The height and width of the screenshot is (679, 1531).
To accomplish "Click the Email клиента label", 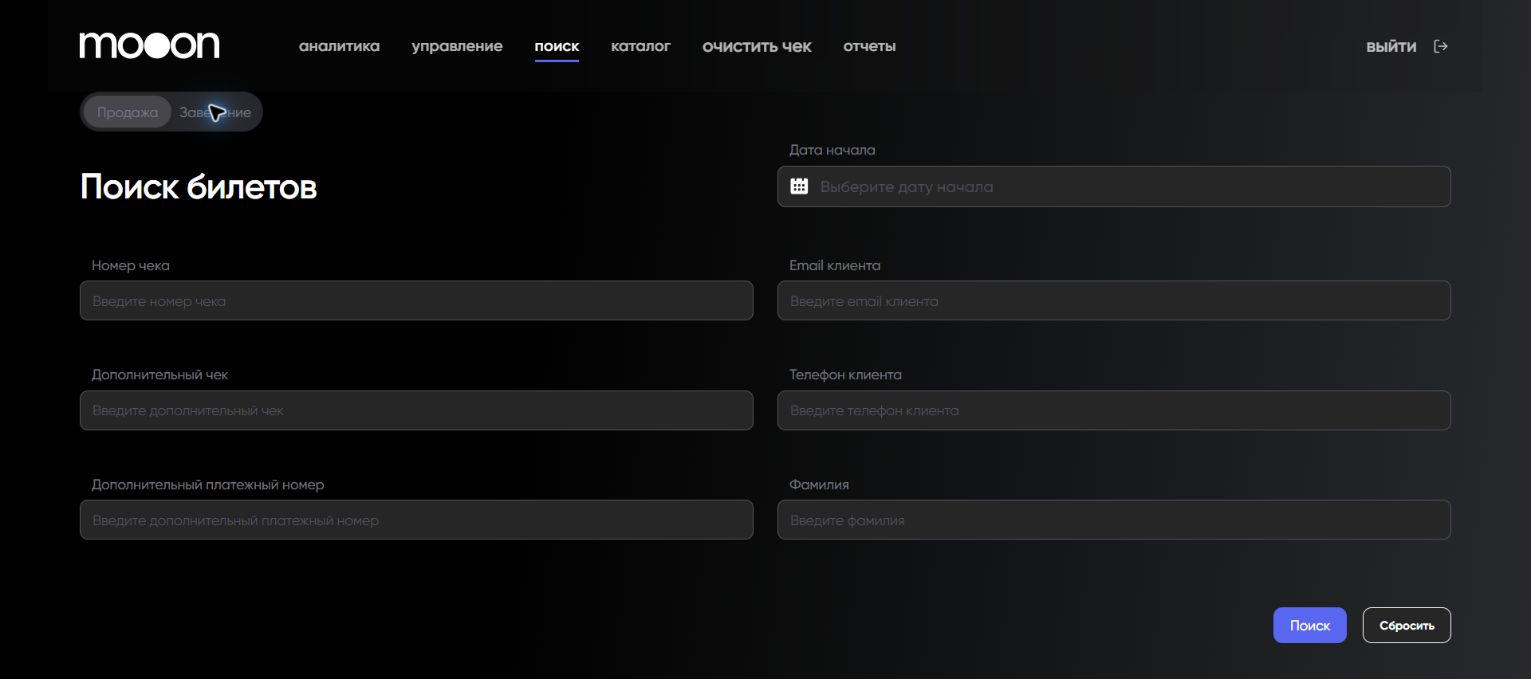I will pyautogui.click(x=835, y=265).
